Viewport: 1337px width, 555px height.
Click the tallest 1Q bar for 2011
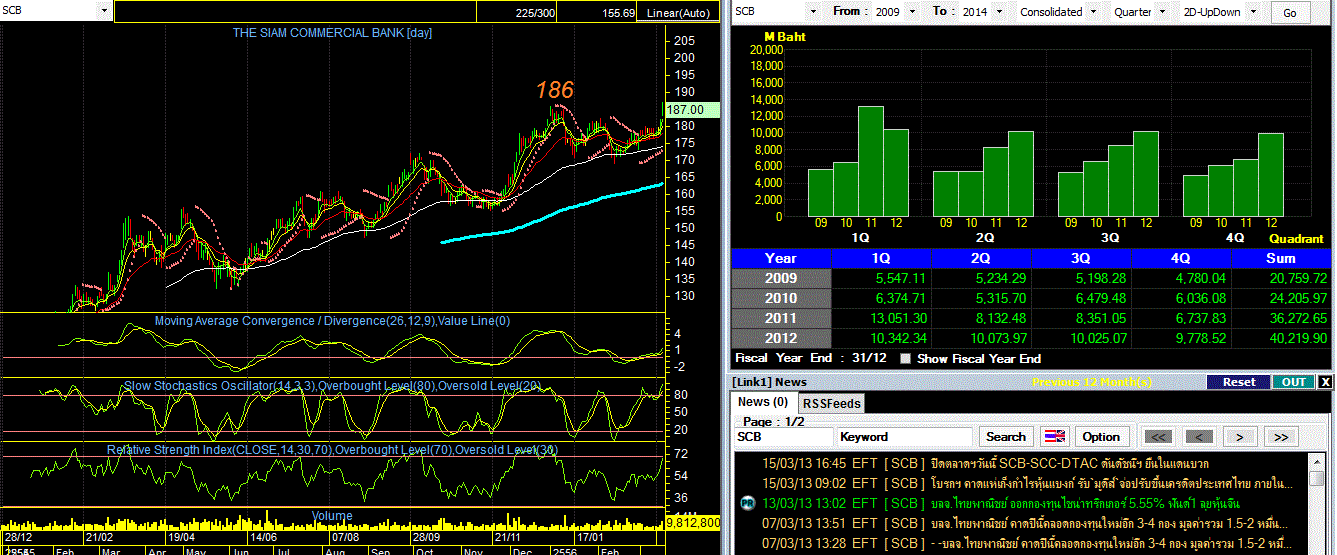pos(871,161)
